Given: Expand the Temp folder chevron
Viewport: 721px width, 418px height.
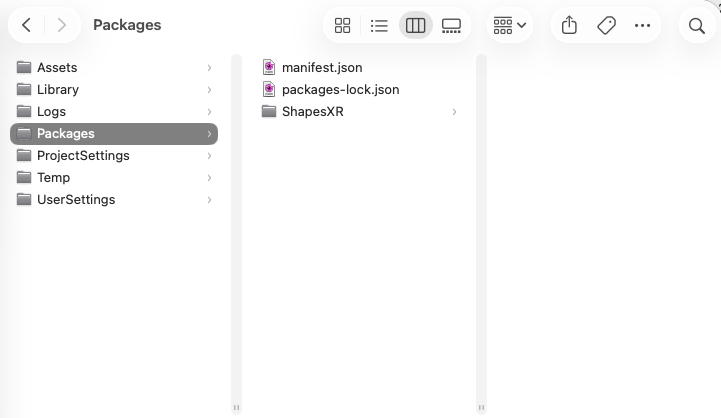Looking at the screenshot, I should 209,178.
